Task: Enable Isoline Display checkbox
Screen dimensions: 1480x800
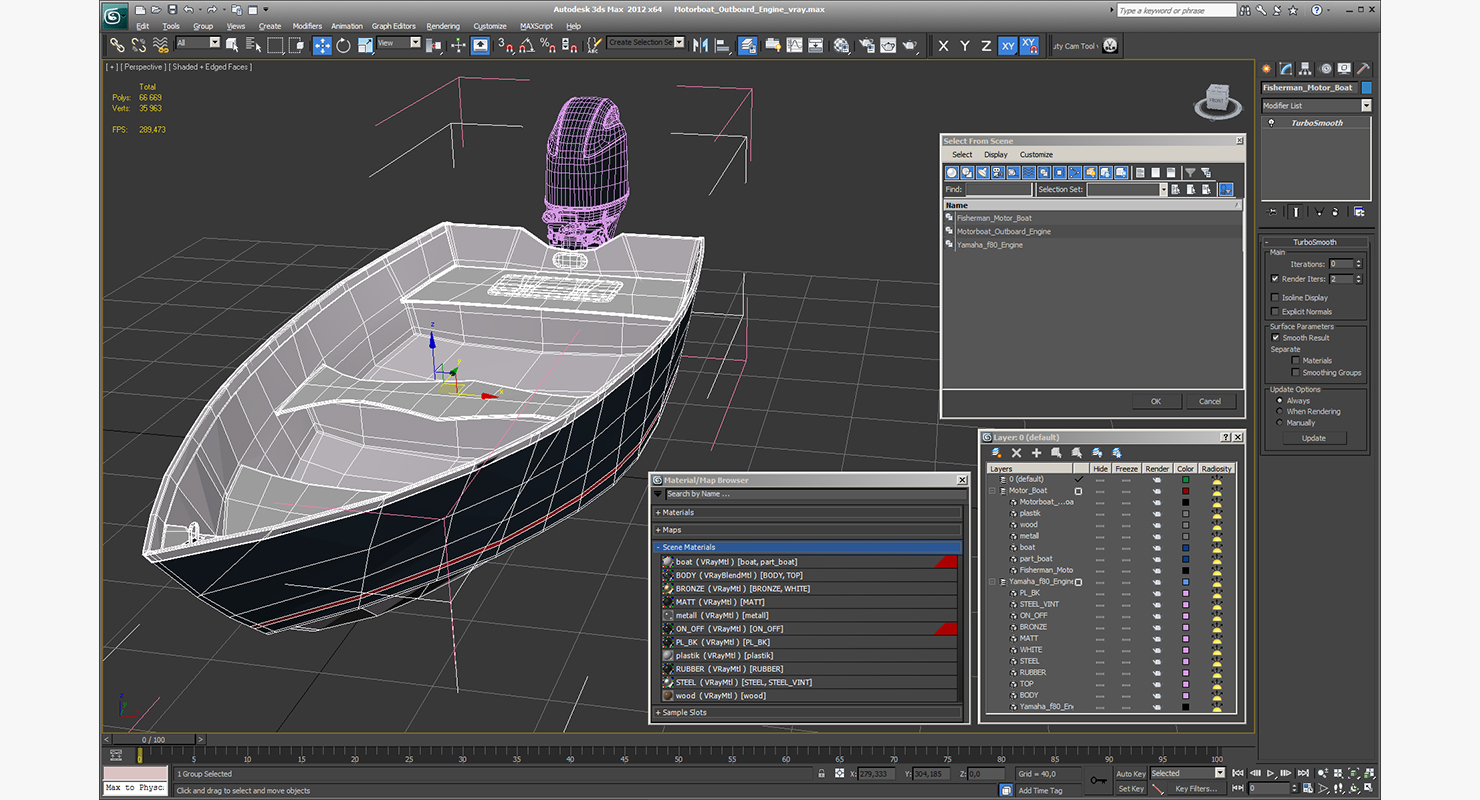Action: tap(1274, 298)
